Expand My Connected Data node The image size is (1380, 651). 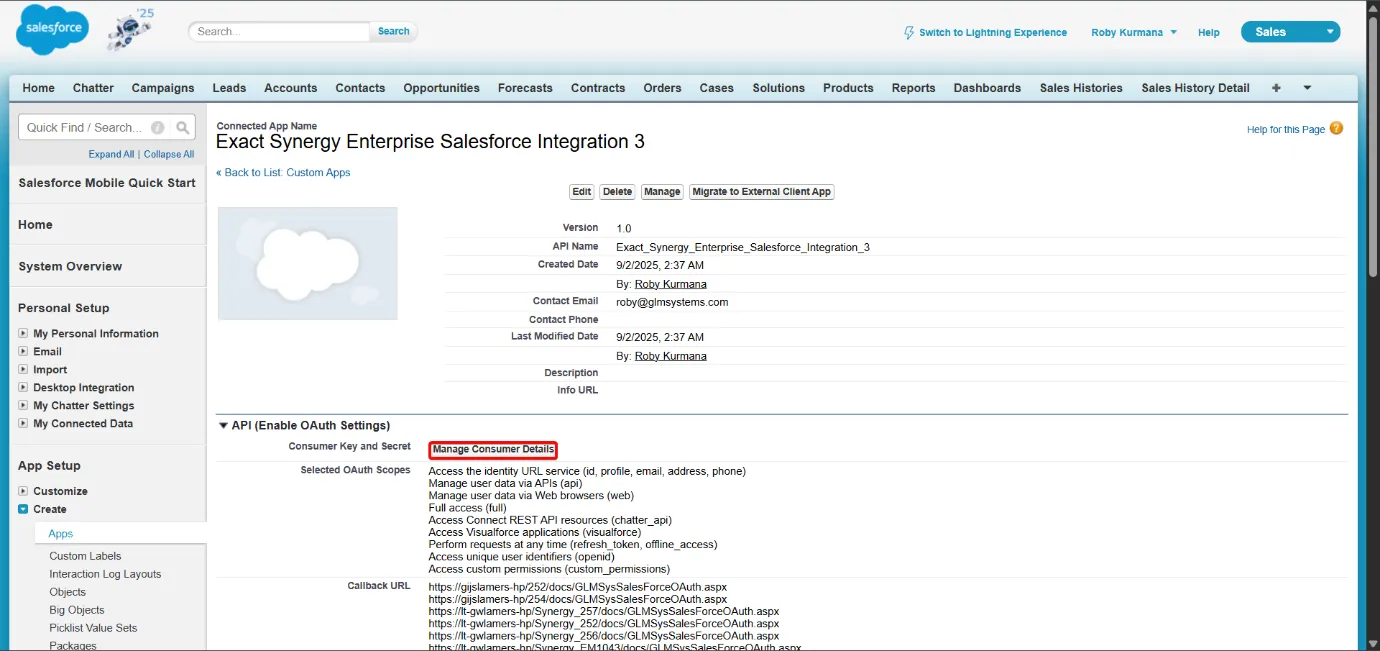pos(23,424)
